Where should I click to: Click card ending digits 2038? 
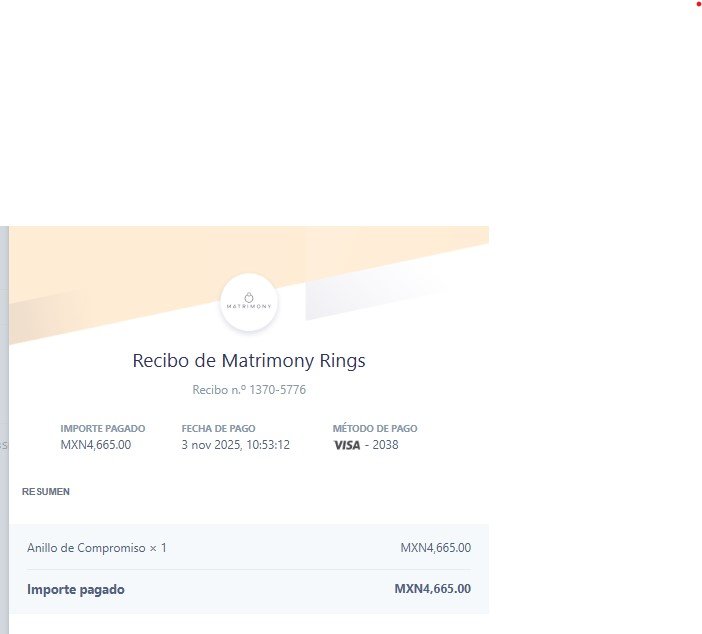click(x=385, y=445)
